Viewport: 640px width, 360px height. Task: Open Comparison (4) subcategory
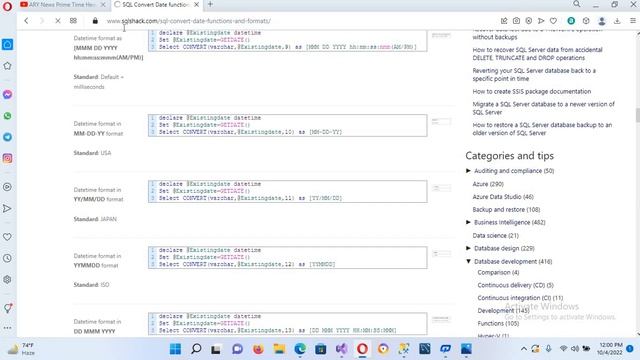[x=498, y=272]
